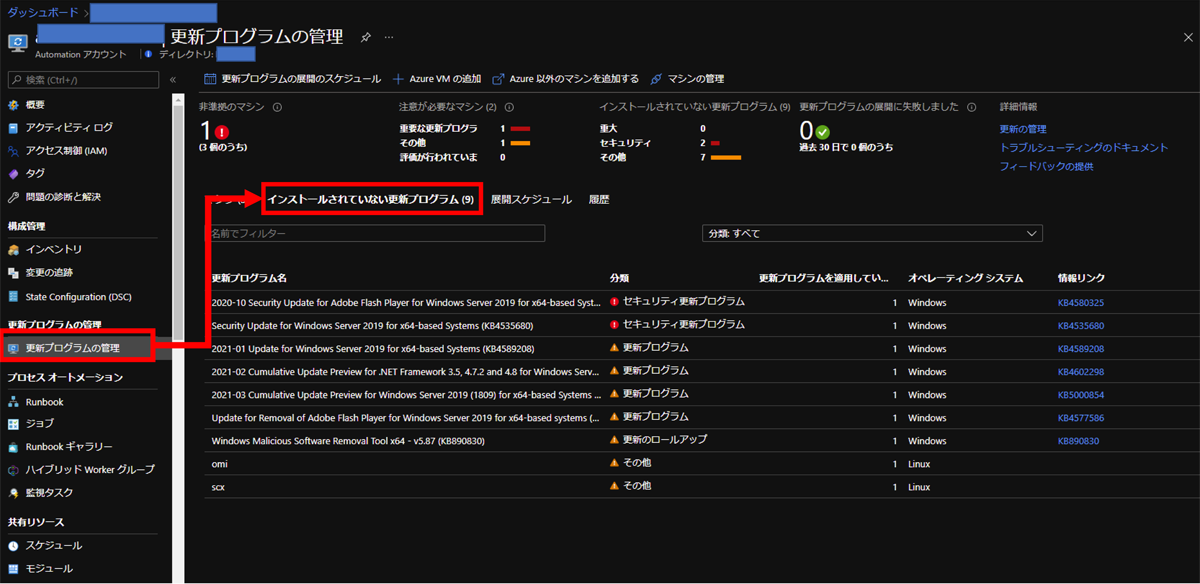The height and width of the screenshot is (584, 1200).
Task: Click Azure 以外のマシンを追加する
Action: coord(565,79)
